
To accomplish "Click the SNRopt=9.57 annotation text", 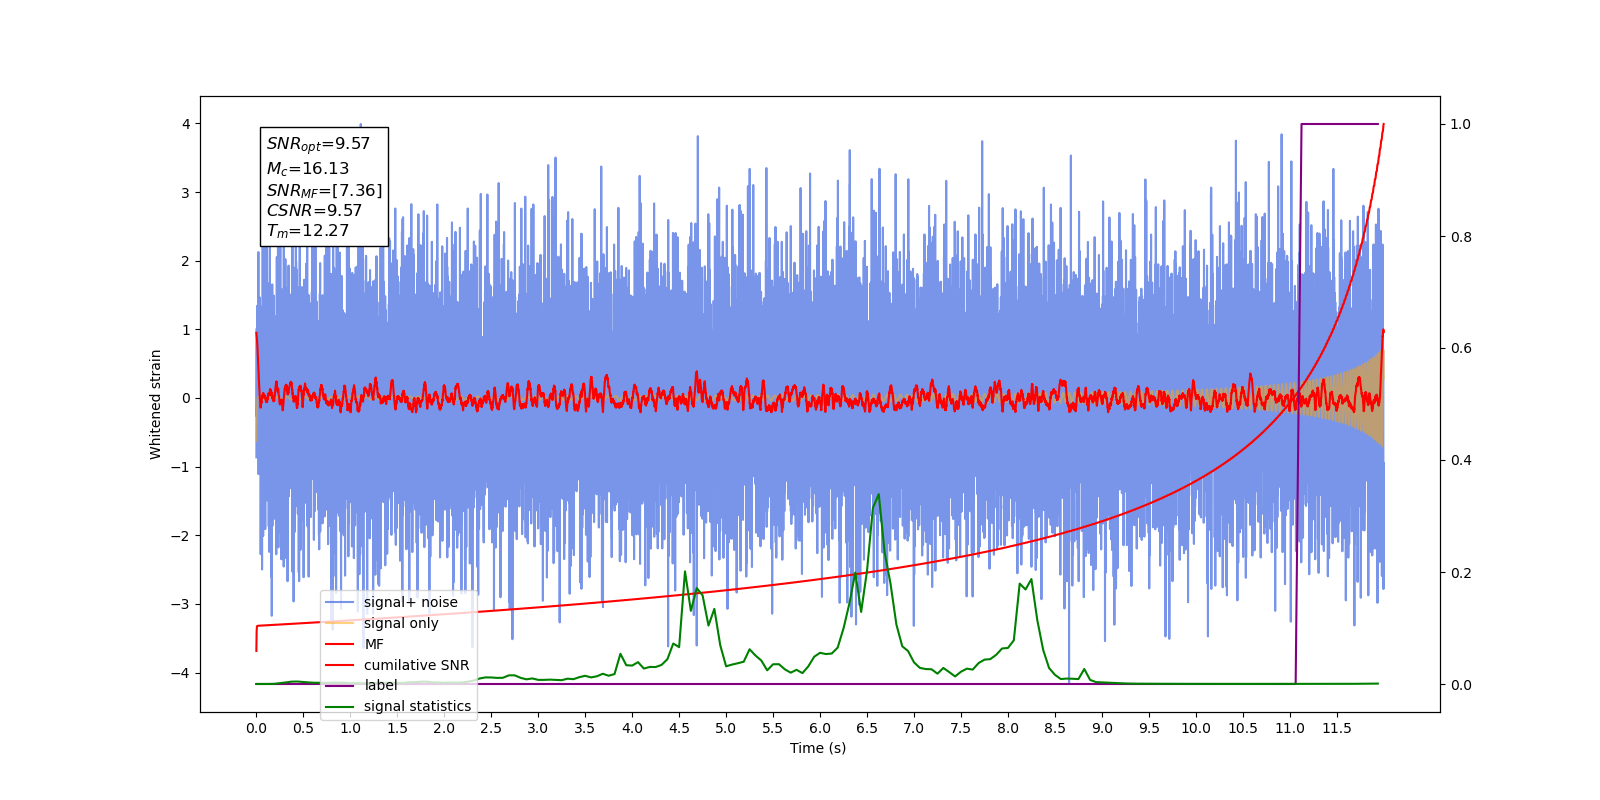I will click(x=318, y=145).
